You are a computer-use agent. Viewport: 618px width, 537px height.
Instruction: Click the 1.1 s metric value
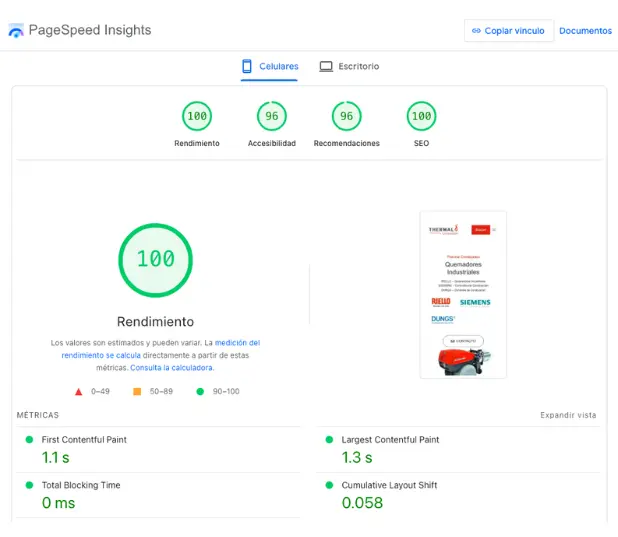pyautogui.click(x=56, y=458)
